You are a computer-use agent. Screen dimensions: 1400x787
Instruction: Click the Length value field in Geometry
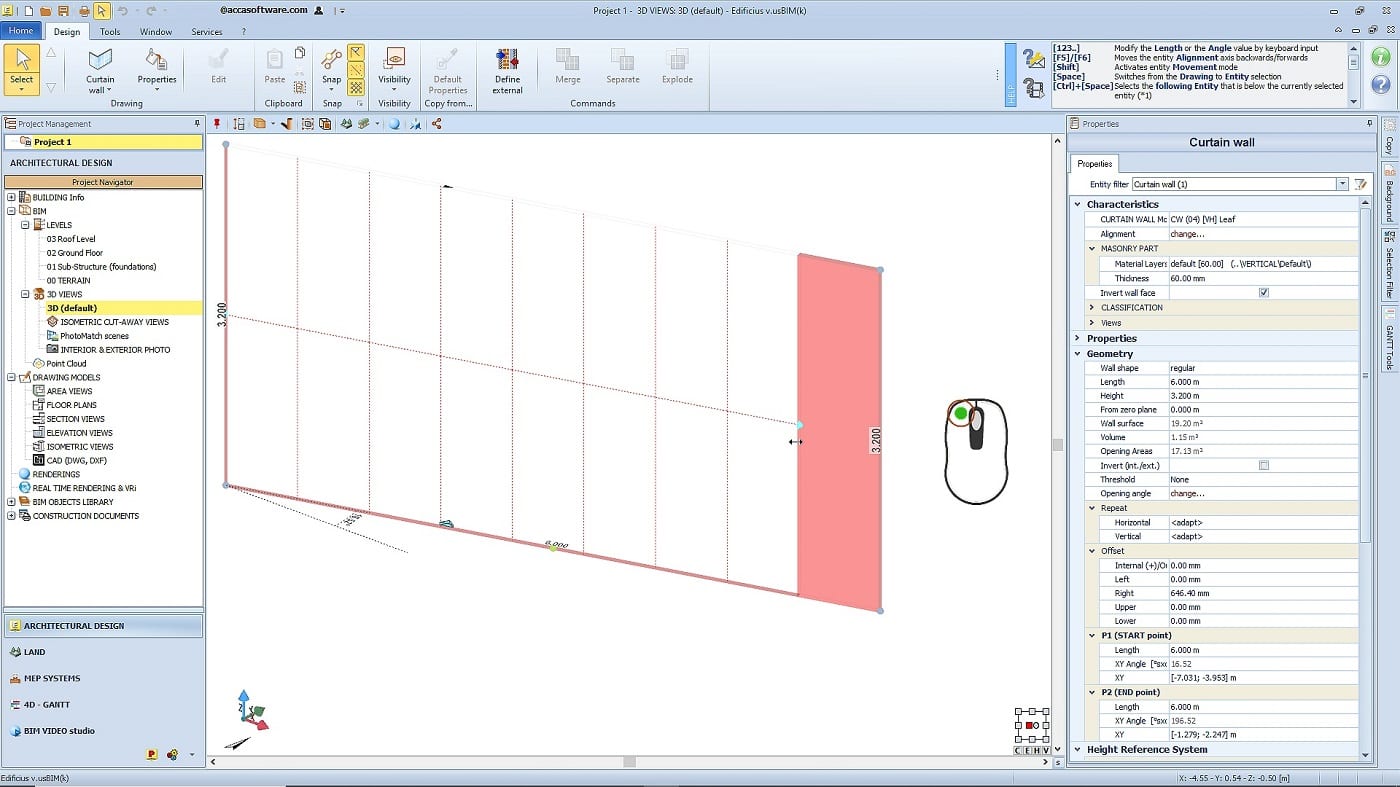tap(1263, 382)
